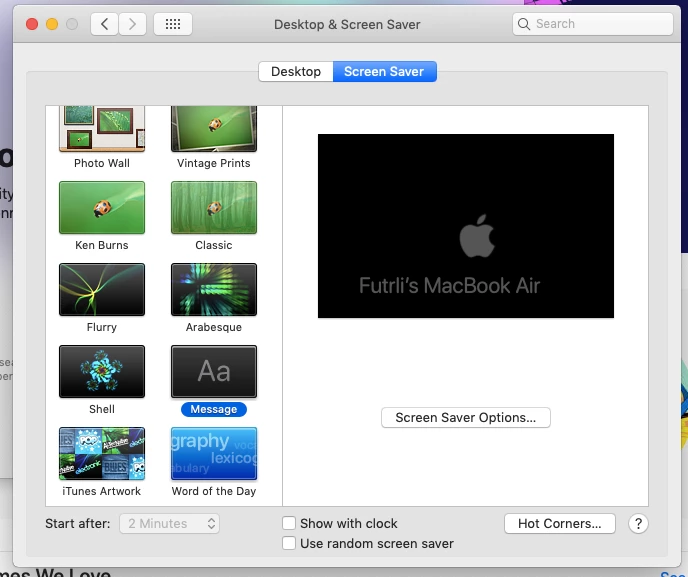Show all preferences with the grid icon
688x577 pixels.
(173, 24)
